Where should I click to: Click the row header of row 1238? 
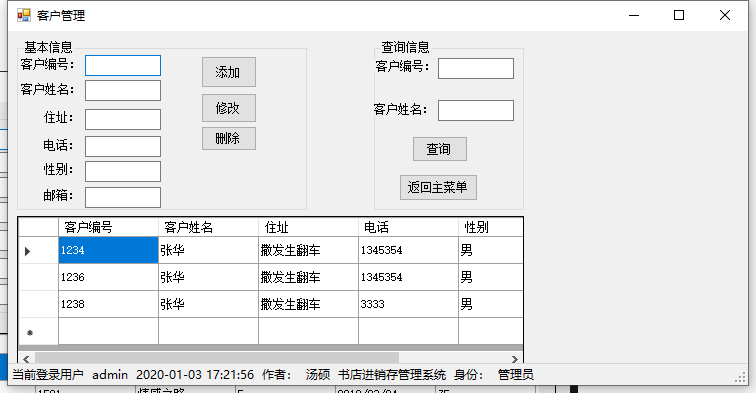tap(39, 304)
